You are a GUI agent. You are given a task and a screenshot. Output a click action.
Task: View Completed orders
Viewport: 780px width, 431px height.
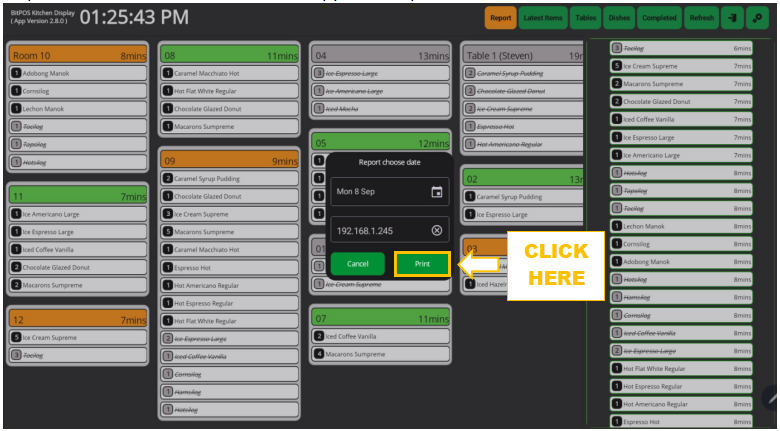click(659, 17)
